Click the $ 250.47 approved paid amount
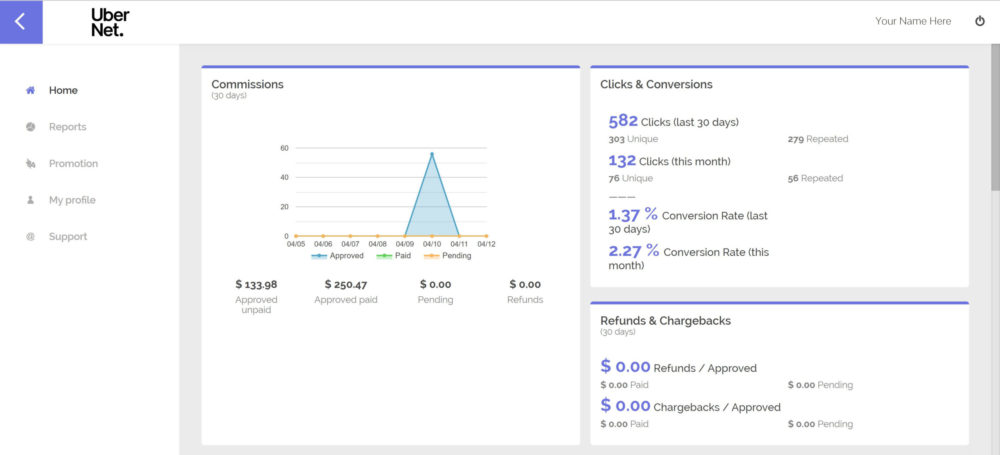Screen dimensions: 1000x455 point(346,285)
